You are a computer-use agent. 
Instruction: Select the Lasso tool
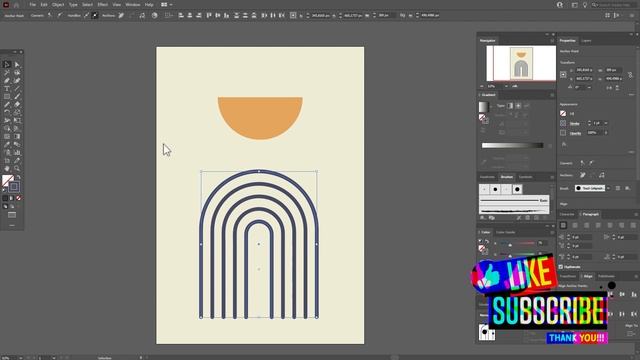[17, 73]
